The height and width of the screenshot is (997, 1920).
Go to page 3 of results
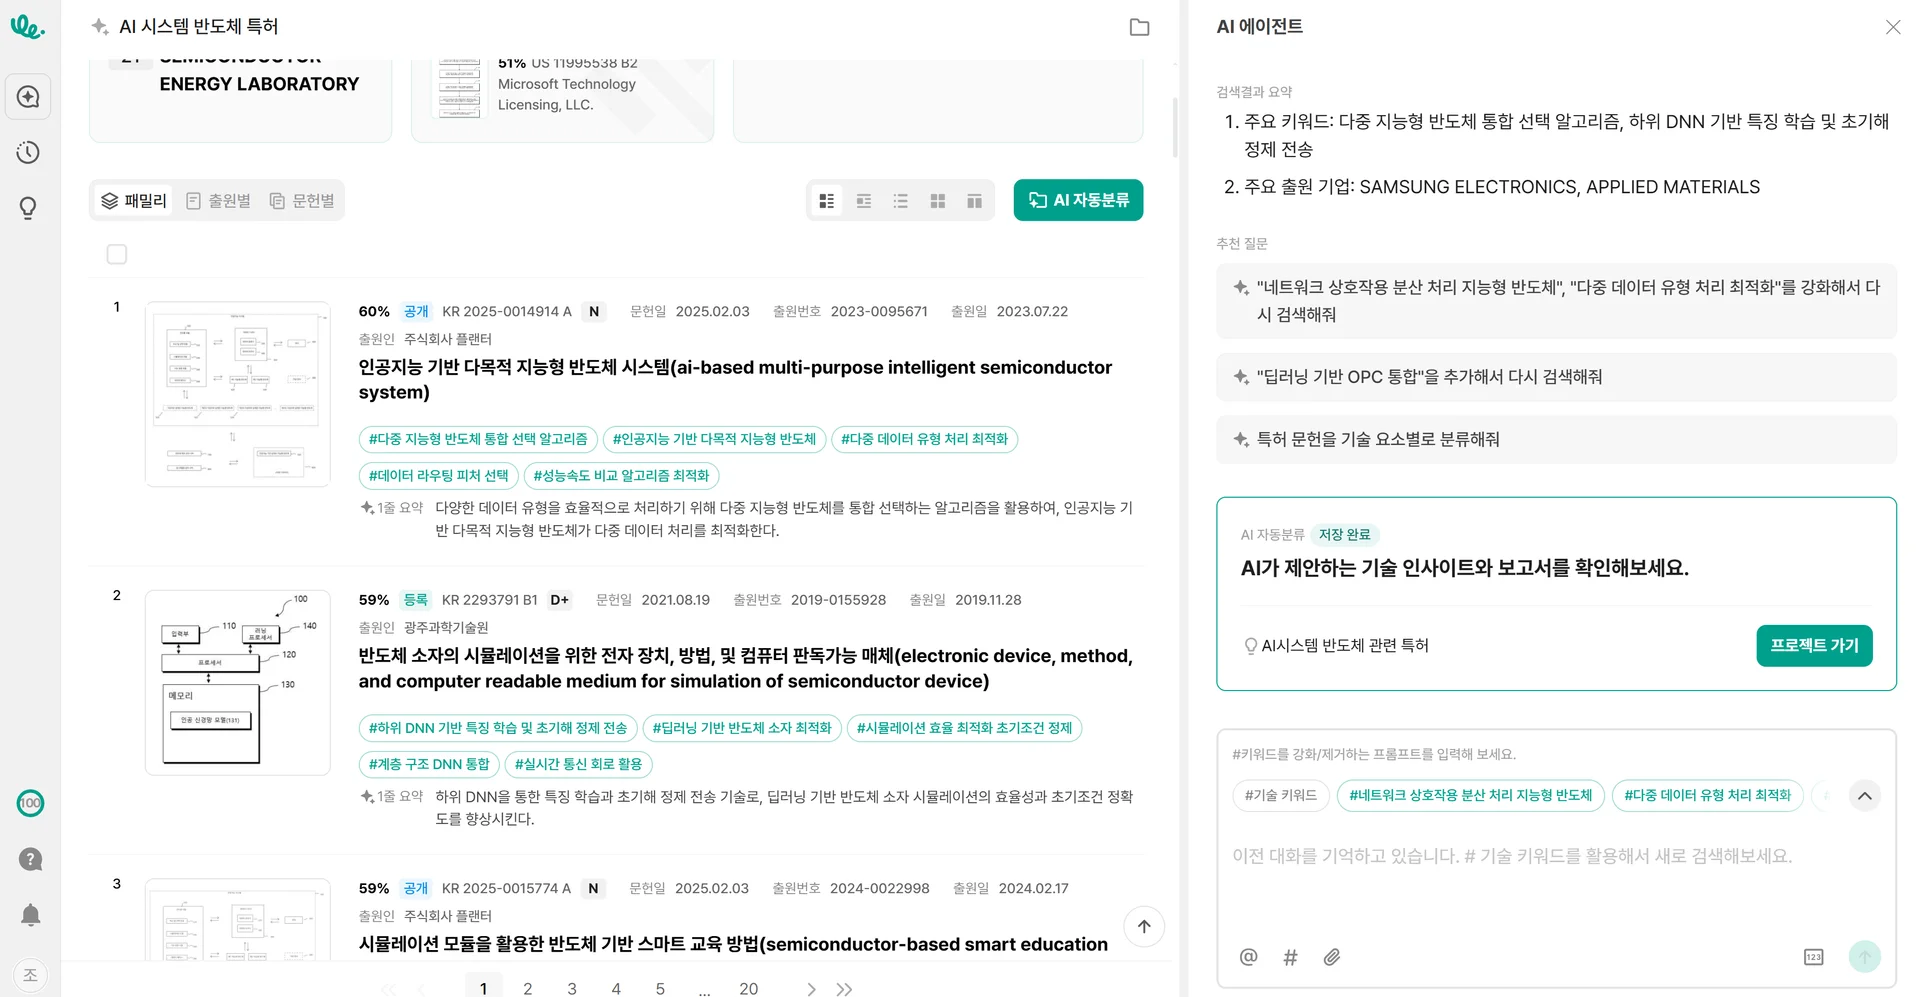(572, 988)
